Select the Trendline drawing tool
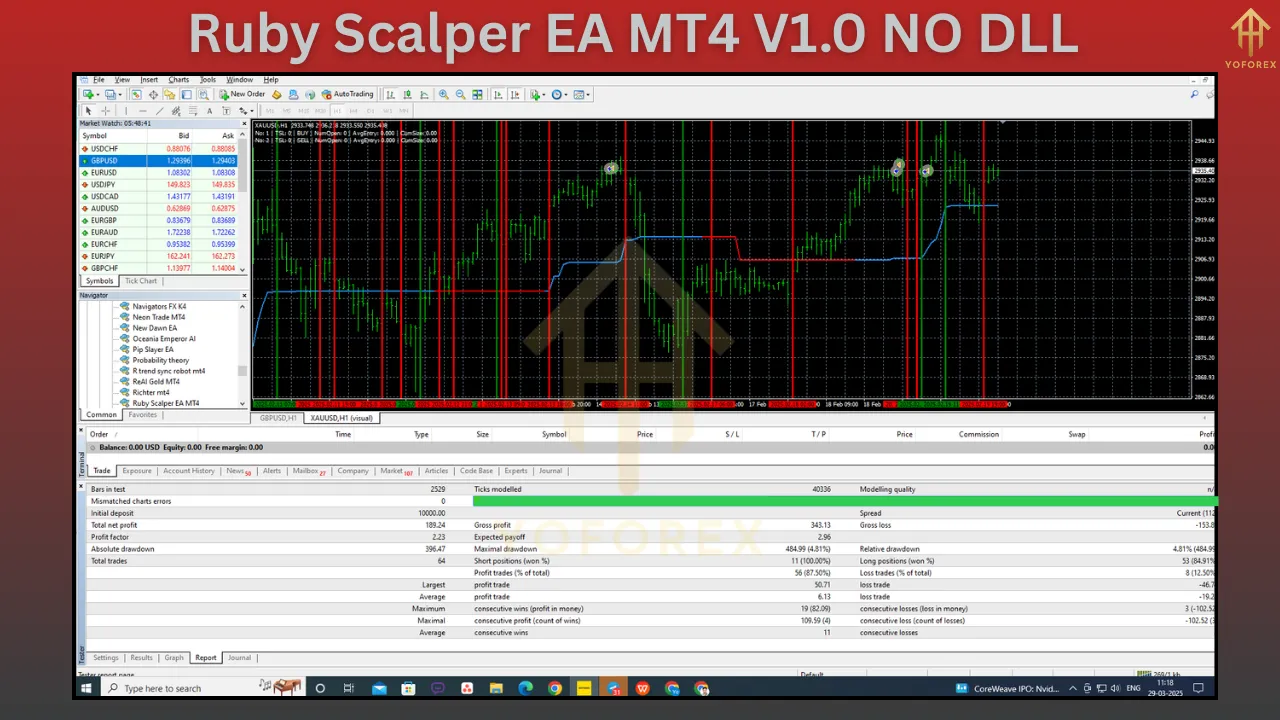The width and height of the screenshot is (1280, 720). point(159,111)
